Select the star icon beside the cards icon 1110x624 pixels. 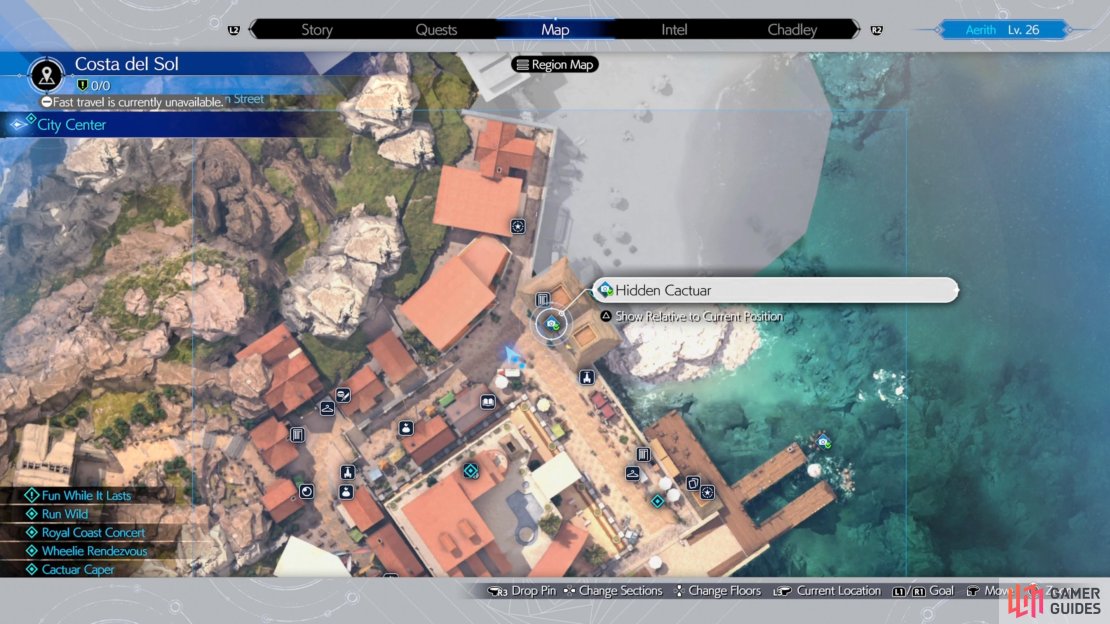pos(707,492)
